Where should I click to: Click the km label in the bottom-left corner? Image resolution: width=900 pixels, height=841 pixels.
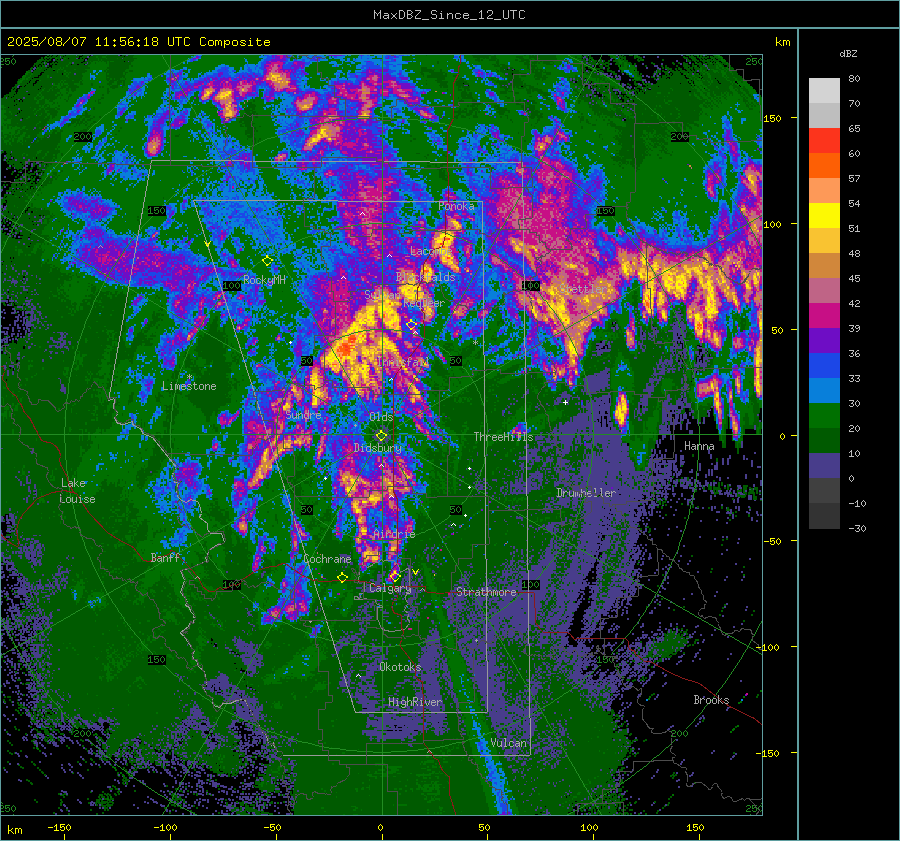click(14, 830)
